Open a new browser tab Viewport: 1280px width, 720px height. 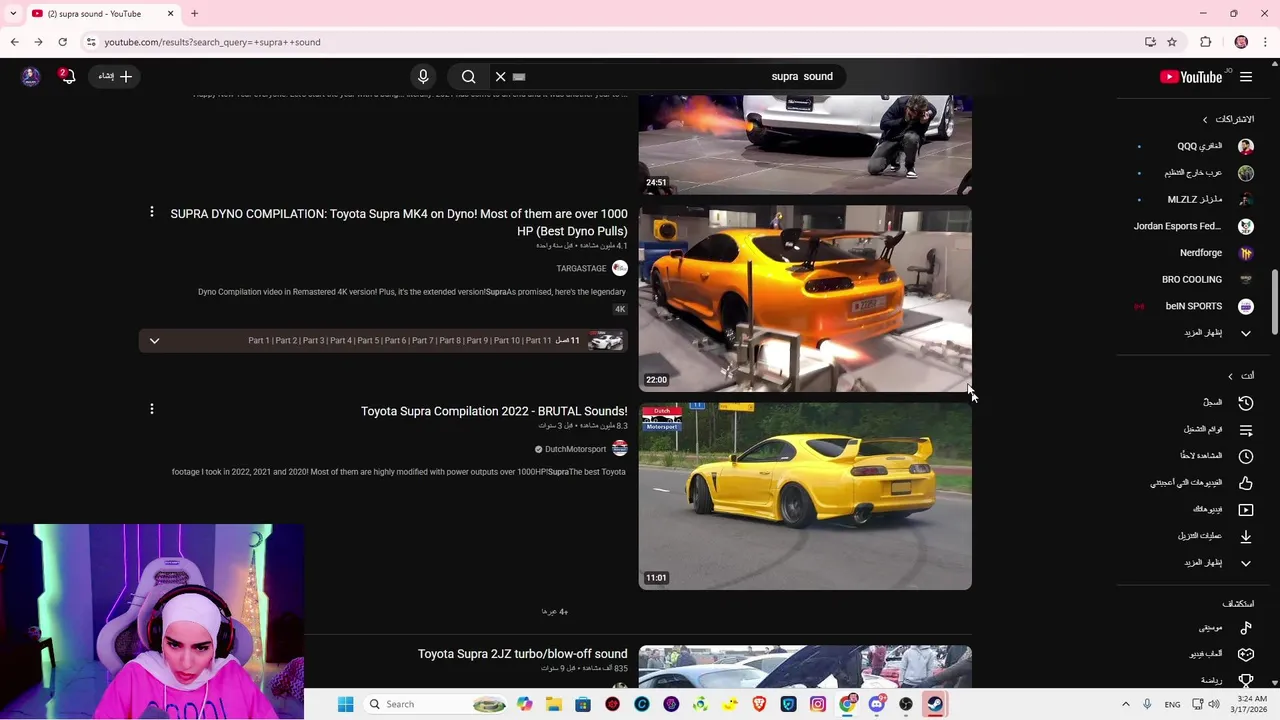coord(194,14)
